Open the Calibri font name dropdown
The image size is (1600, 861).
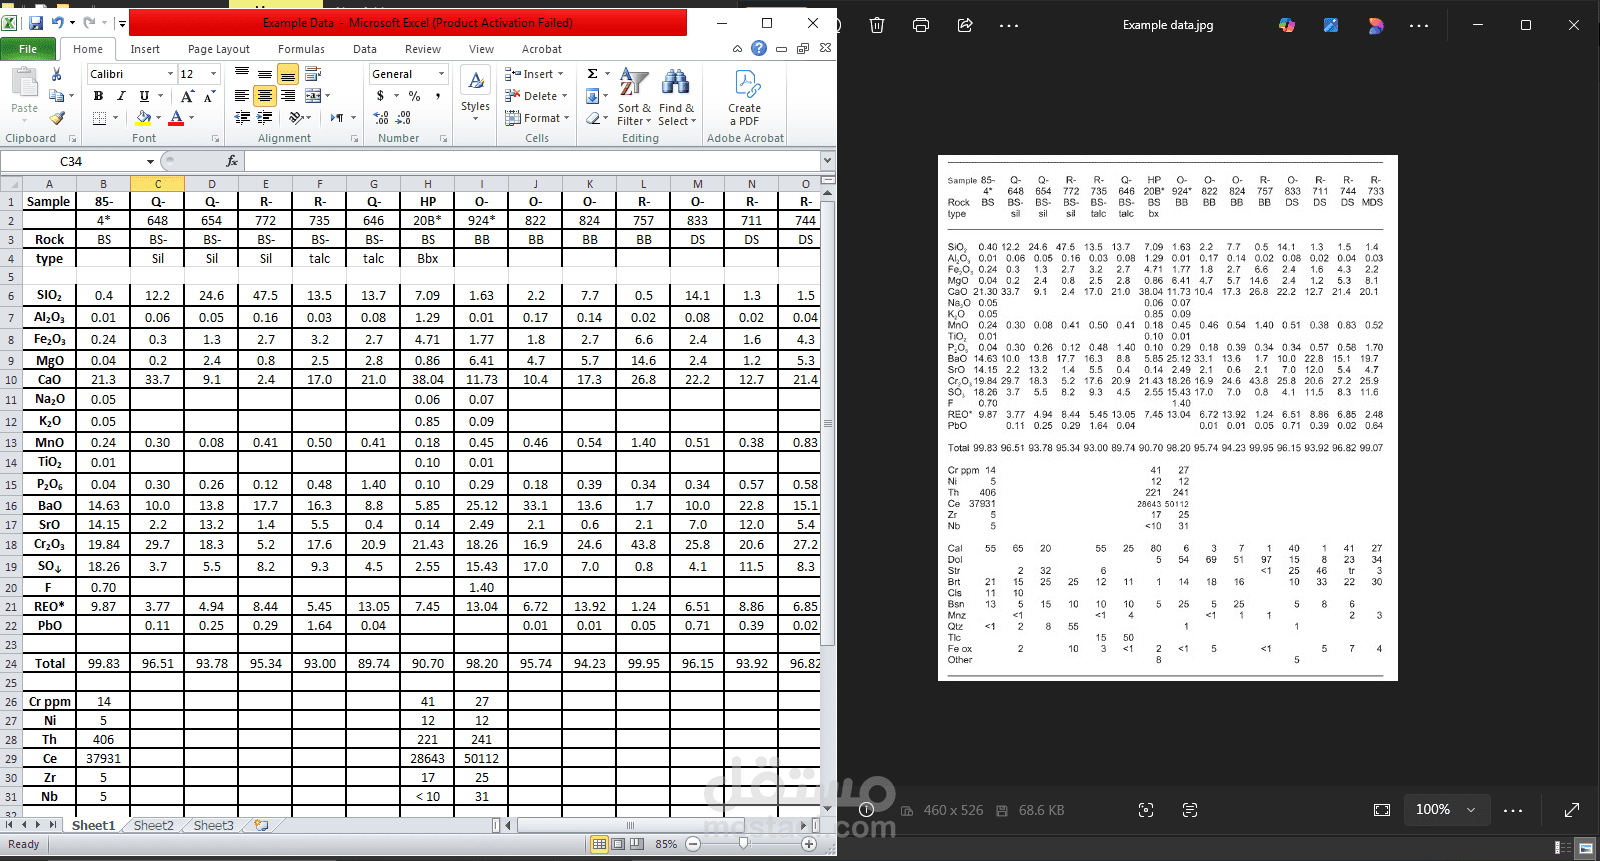coord(169,74)
